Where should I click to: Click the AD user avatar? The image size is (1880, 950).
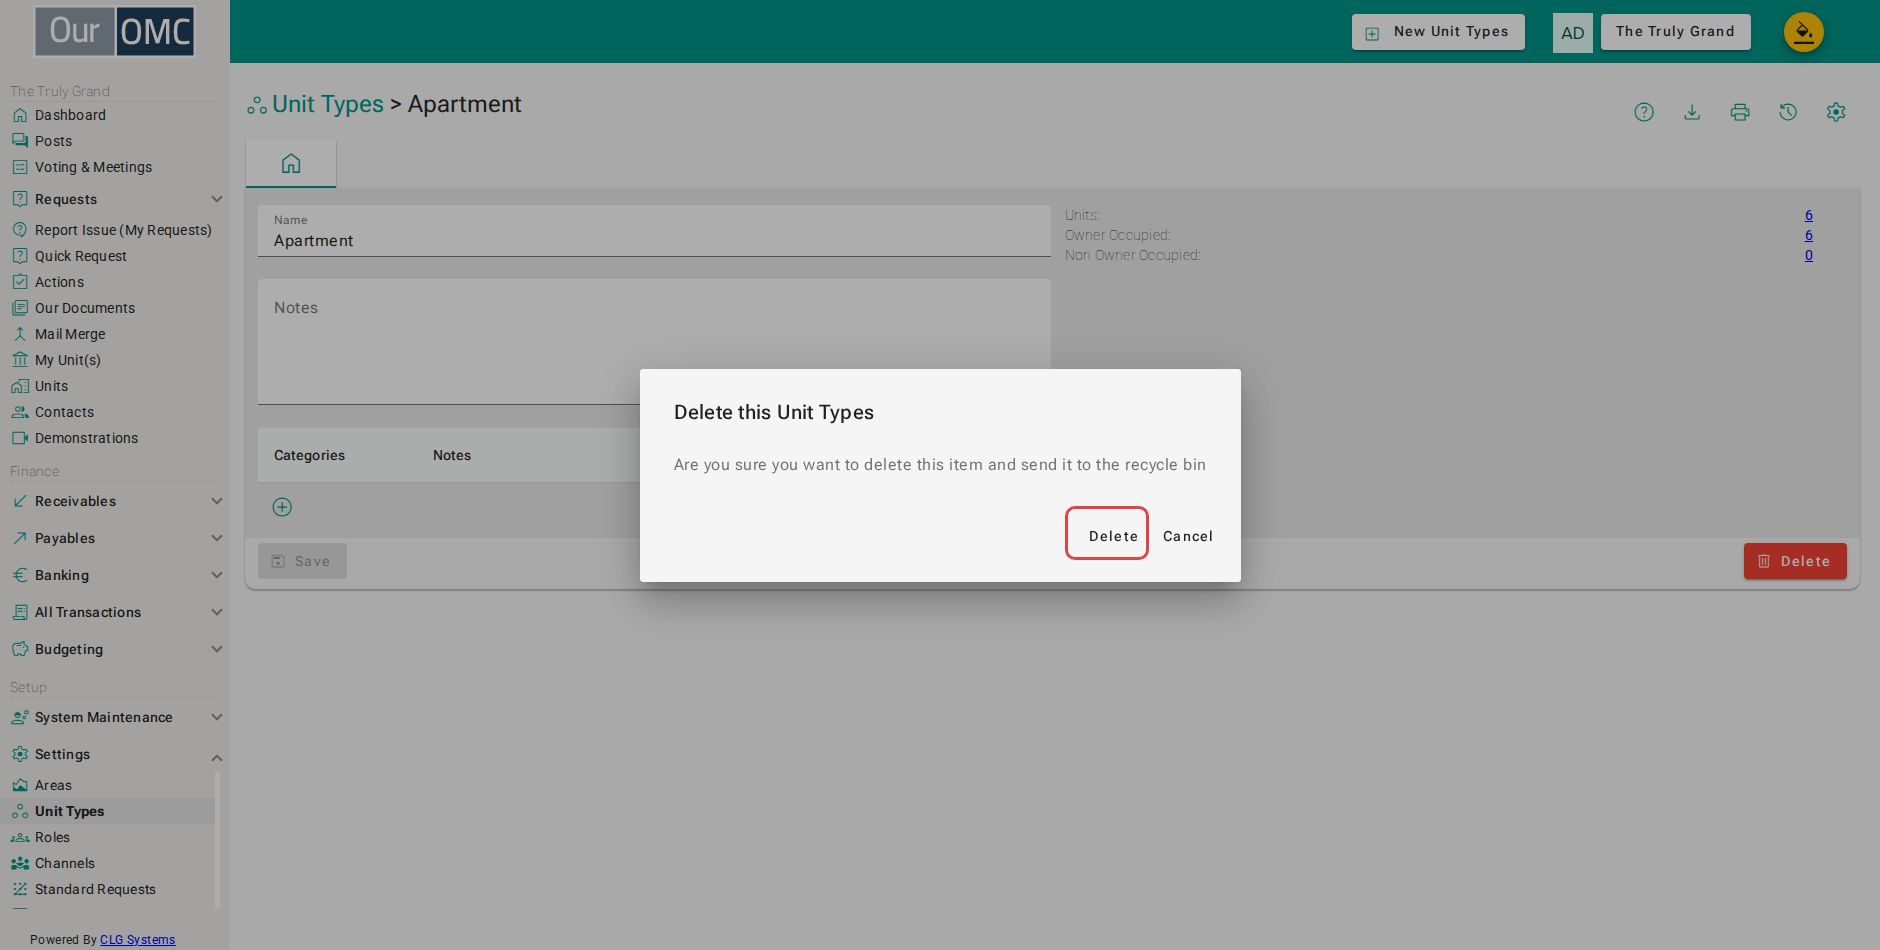[1572, 33]
